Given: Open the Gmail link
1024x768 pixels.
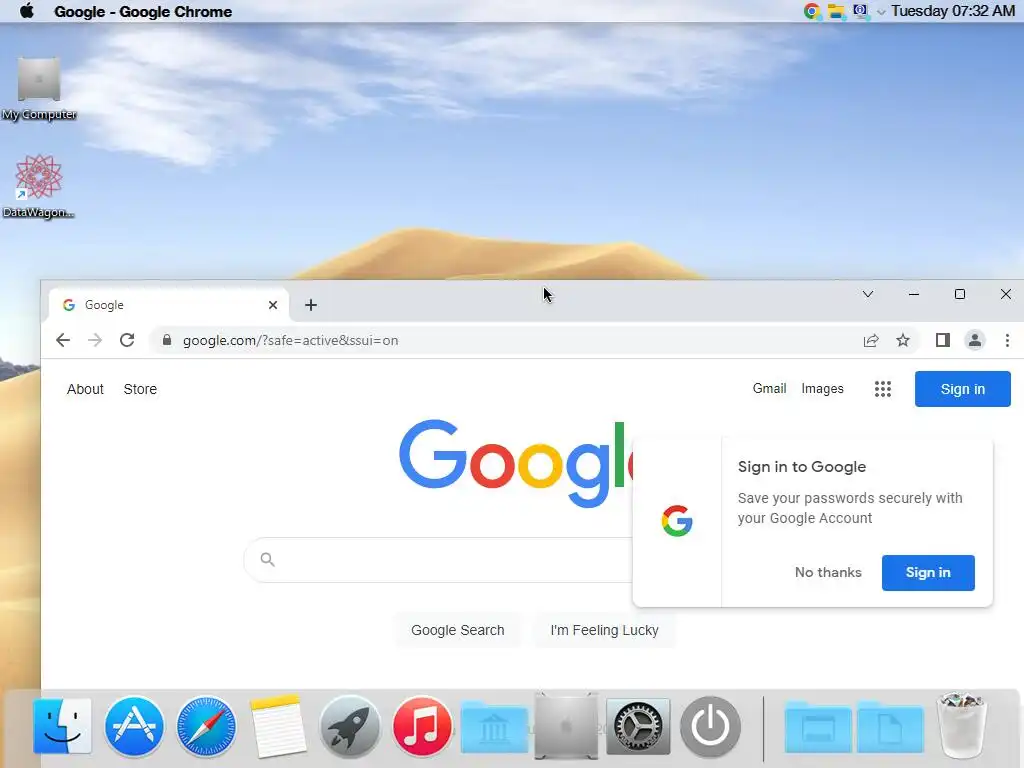Looking at the screenshot, I should click(769, 389).
